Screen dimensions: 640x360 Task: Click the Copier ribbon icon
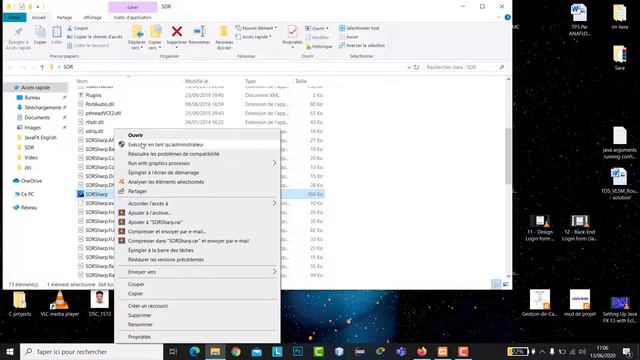(40, 32)
